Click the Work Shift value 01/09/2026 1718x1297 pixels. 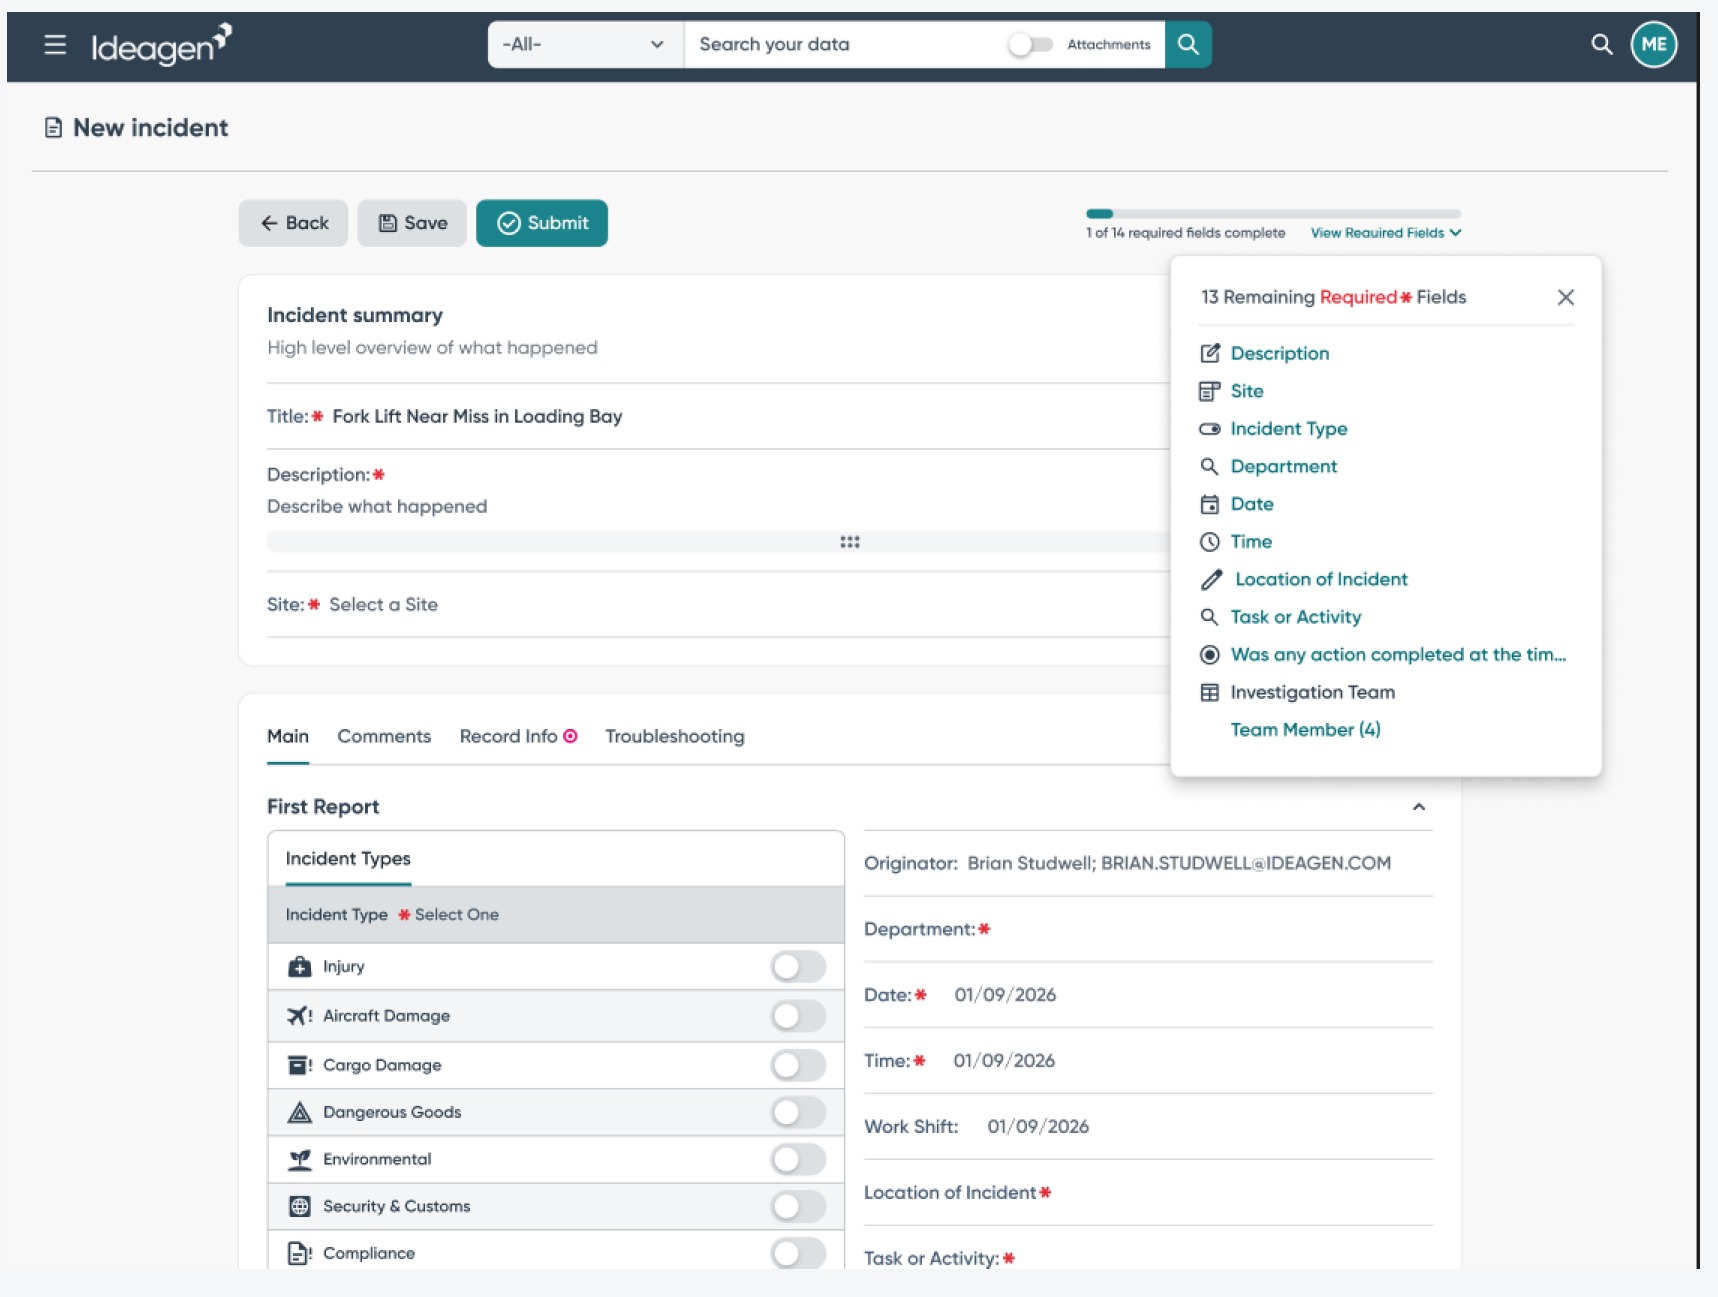[x=1038, y=1127]
